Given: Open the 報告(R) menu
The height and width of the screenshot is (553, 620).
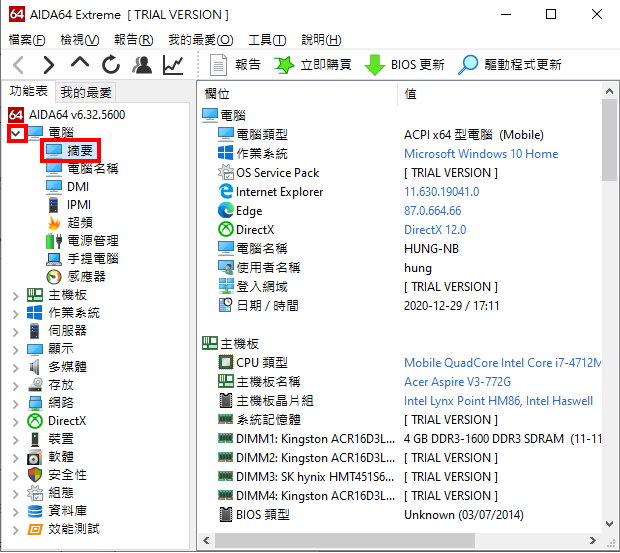Looking at the screenshot, I should (133, 40).
